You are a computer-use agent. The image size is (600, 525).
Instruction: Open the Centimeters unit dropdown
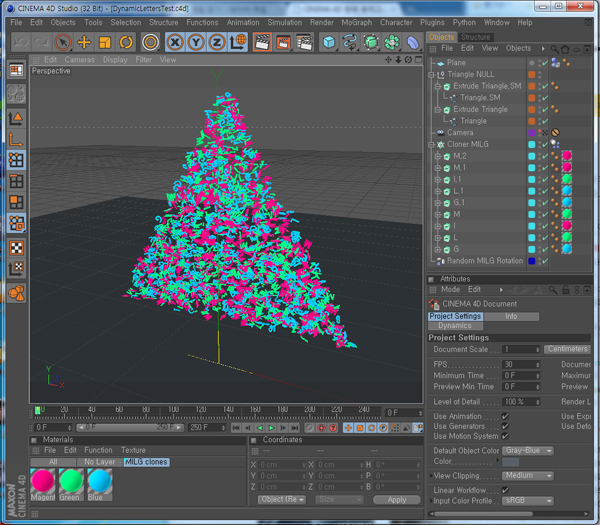coord(567,349)
